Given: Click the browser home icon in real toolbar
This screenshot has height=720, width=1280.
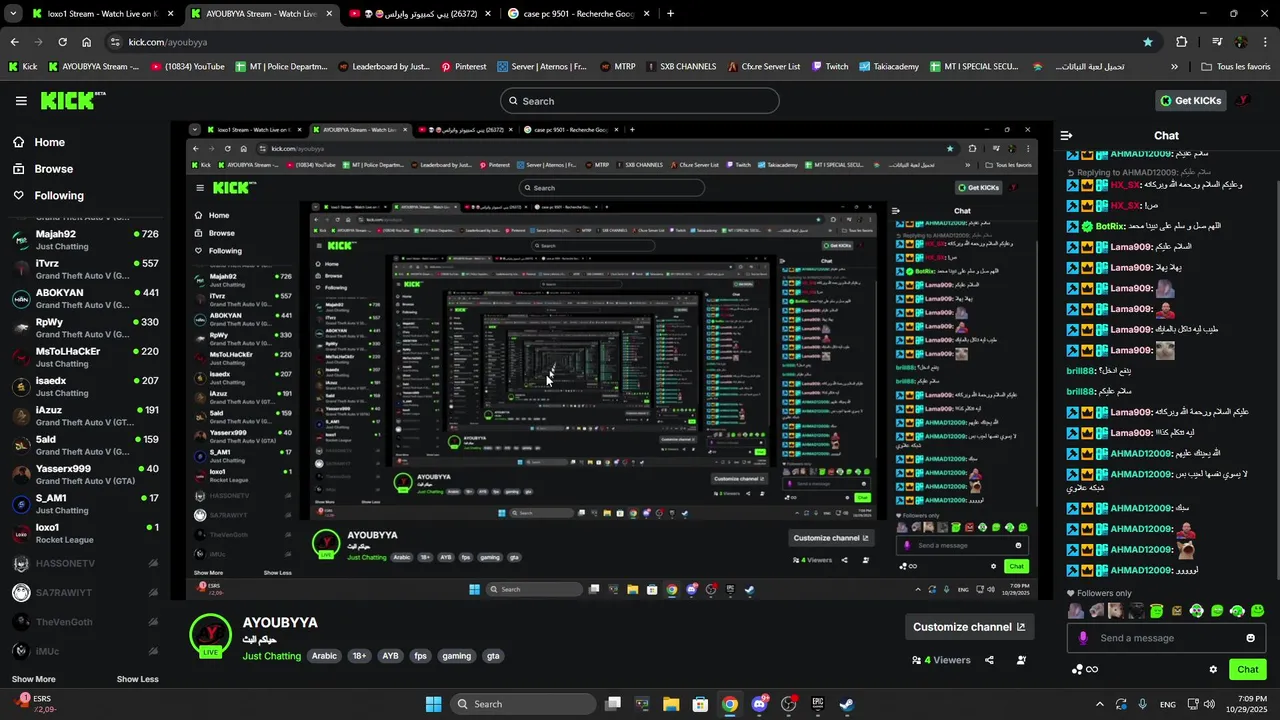Looking at the screenshot, I should (x=87, y=42).
